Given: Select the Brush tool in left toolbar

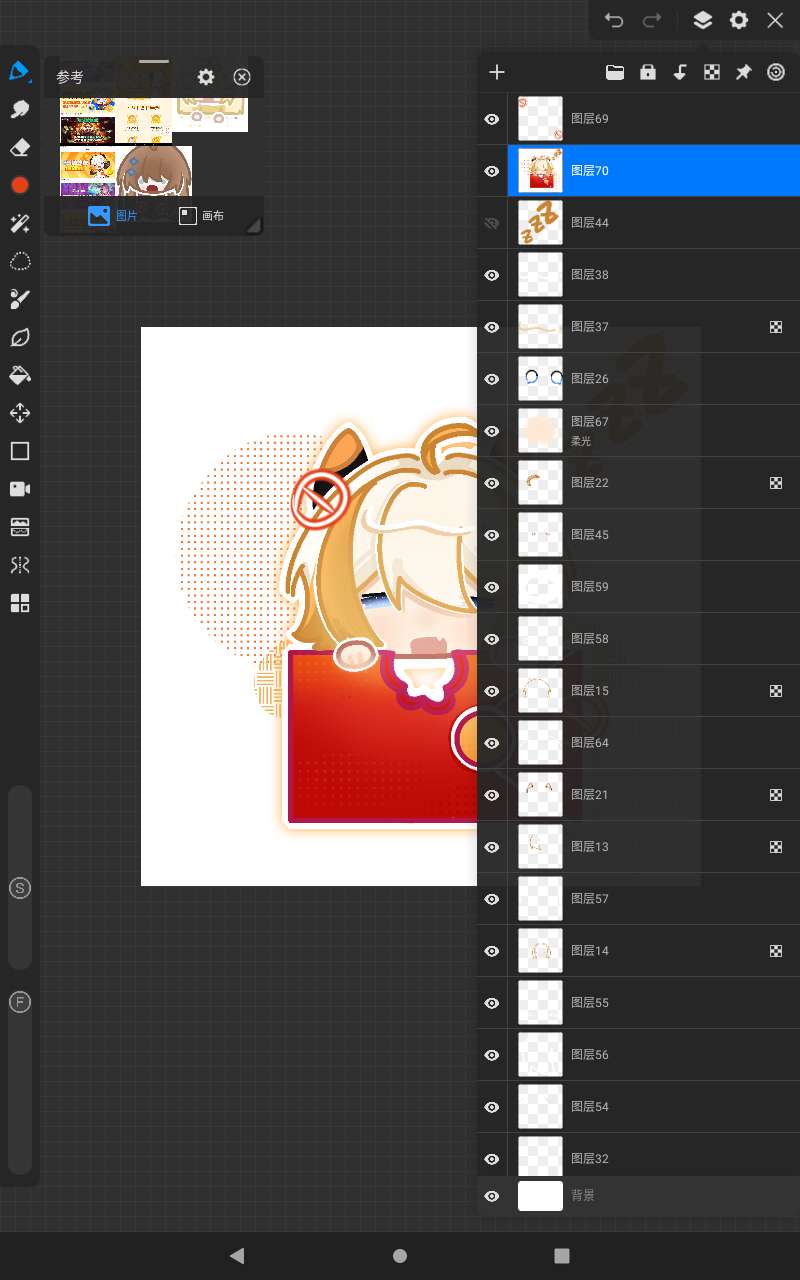Looking at the screenshot, I should (20, 71).
